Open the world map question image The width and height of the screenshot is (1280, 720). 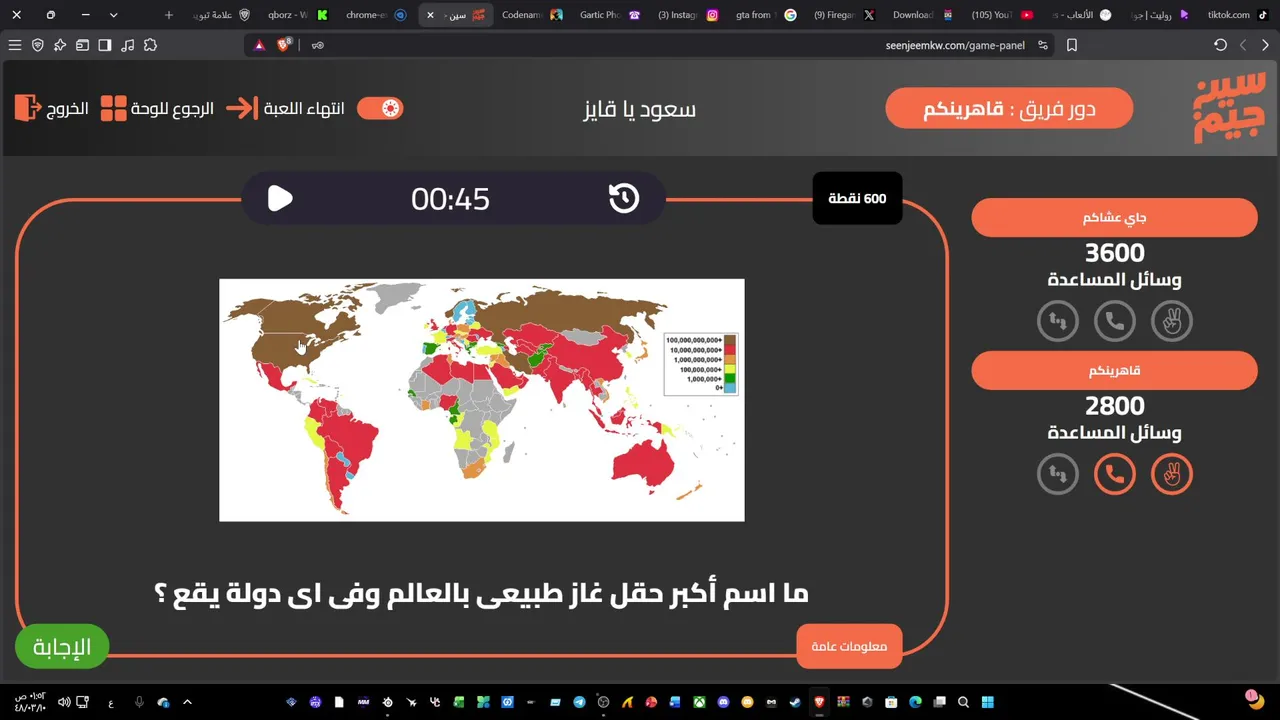click(482, 400)
